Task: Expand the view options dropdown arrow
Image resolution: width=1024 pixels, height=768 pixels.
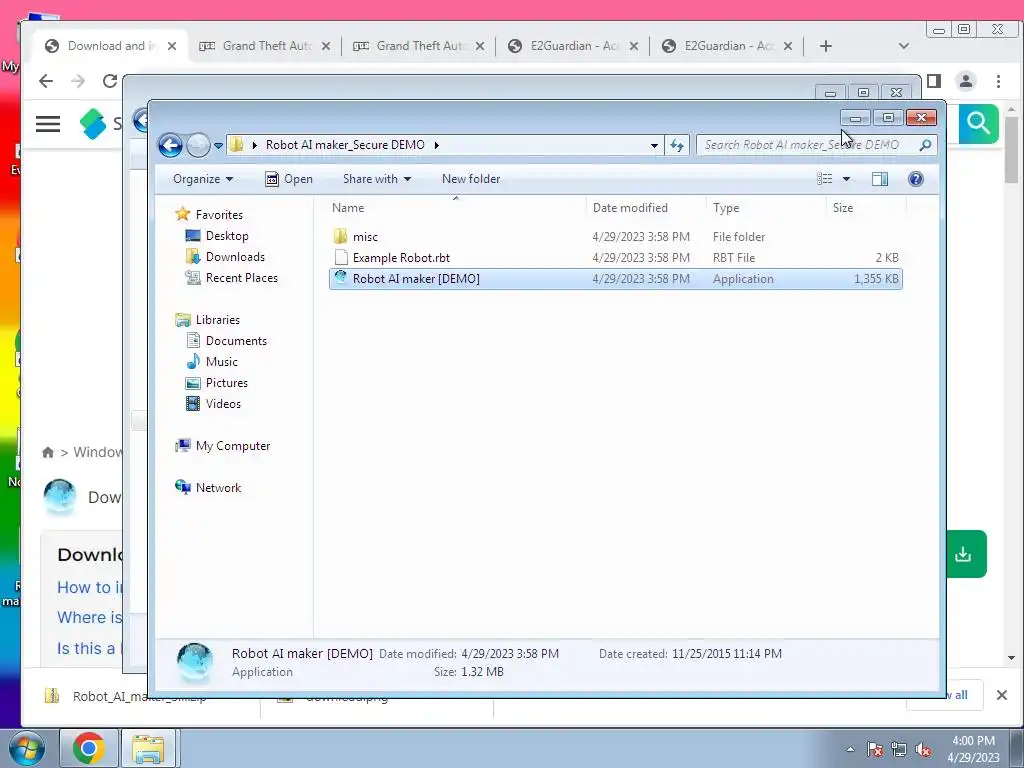Action: click(x=846, y=179)
